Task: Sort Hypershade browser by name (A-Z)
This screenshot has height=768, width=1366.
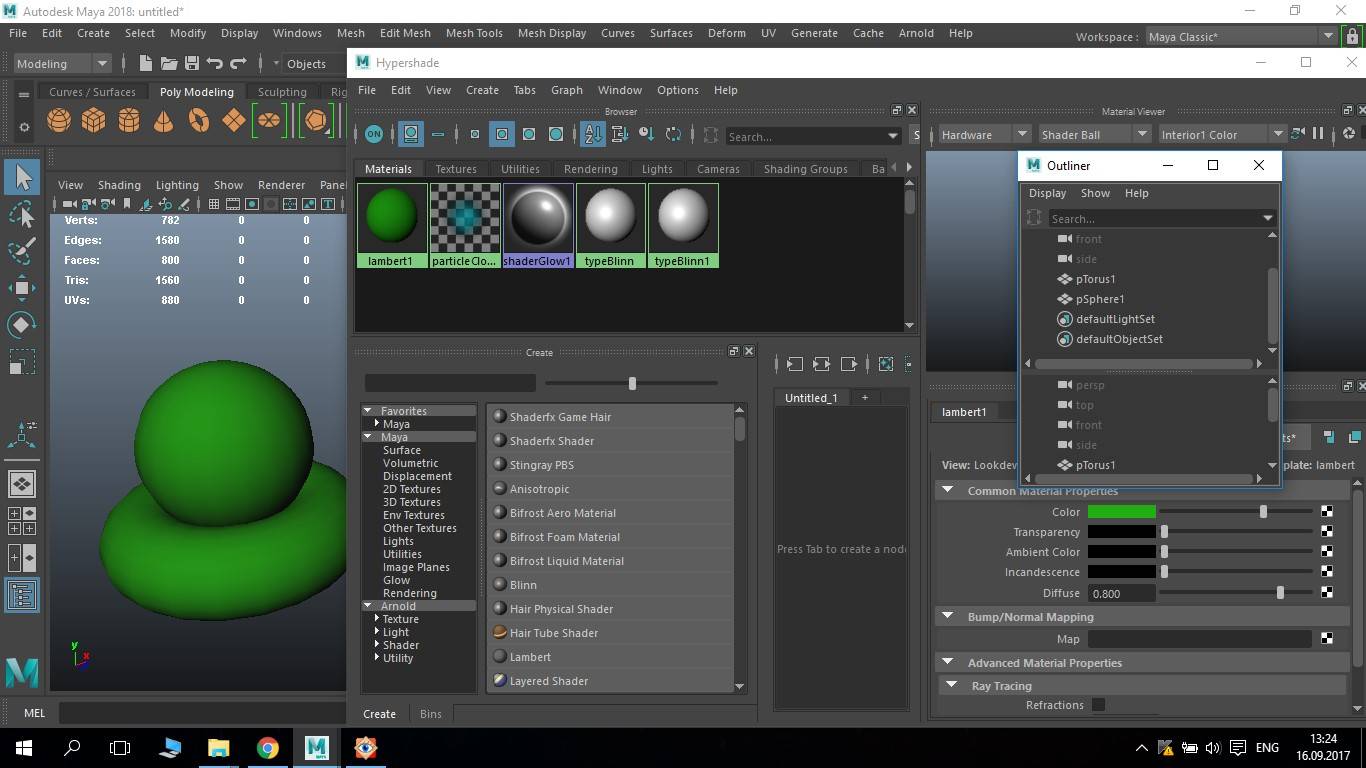Action: (x=593, y=134)
